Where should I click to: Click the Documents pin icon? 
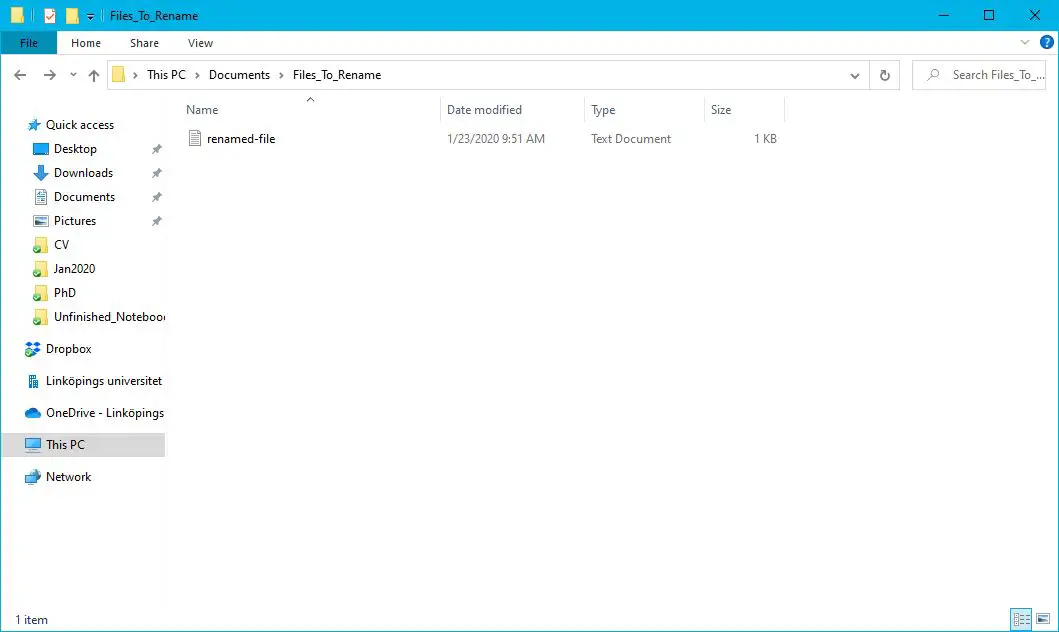click(157, 197)
